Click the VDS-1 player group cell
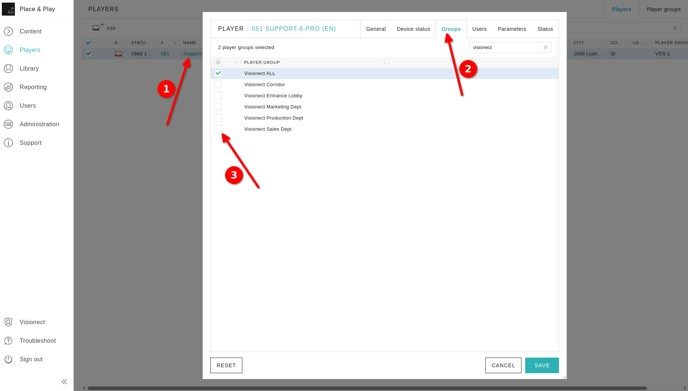 click(x=663, y=54)
